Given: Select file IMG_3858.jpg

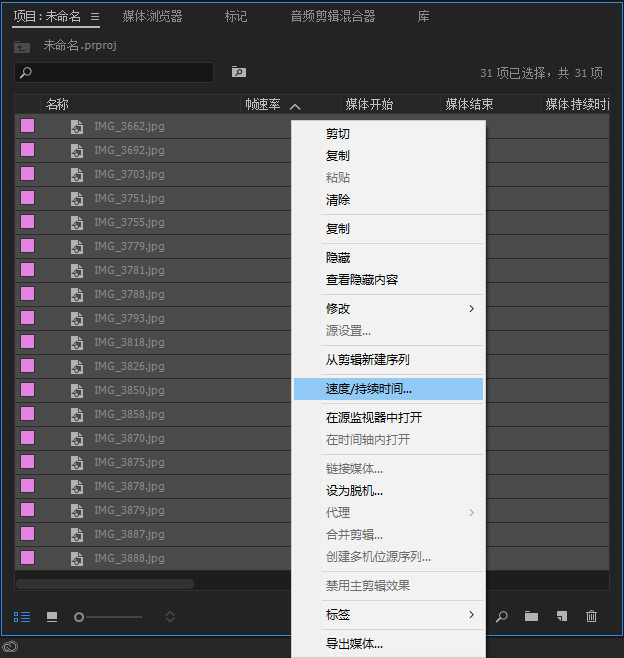Looking at the screenshot, I should tap(129, 415).
